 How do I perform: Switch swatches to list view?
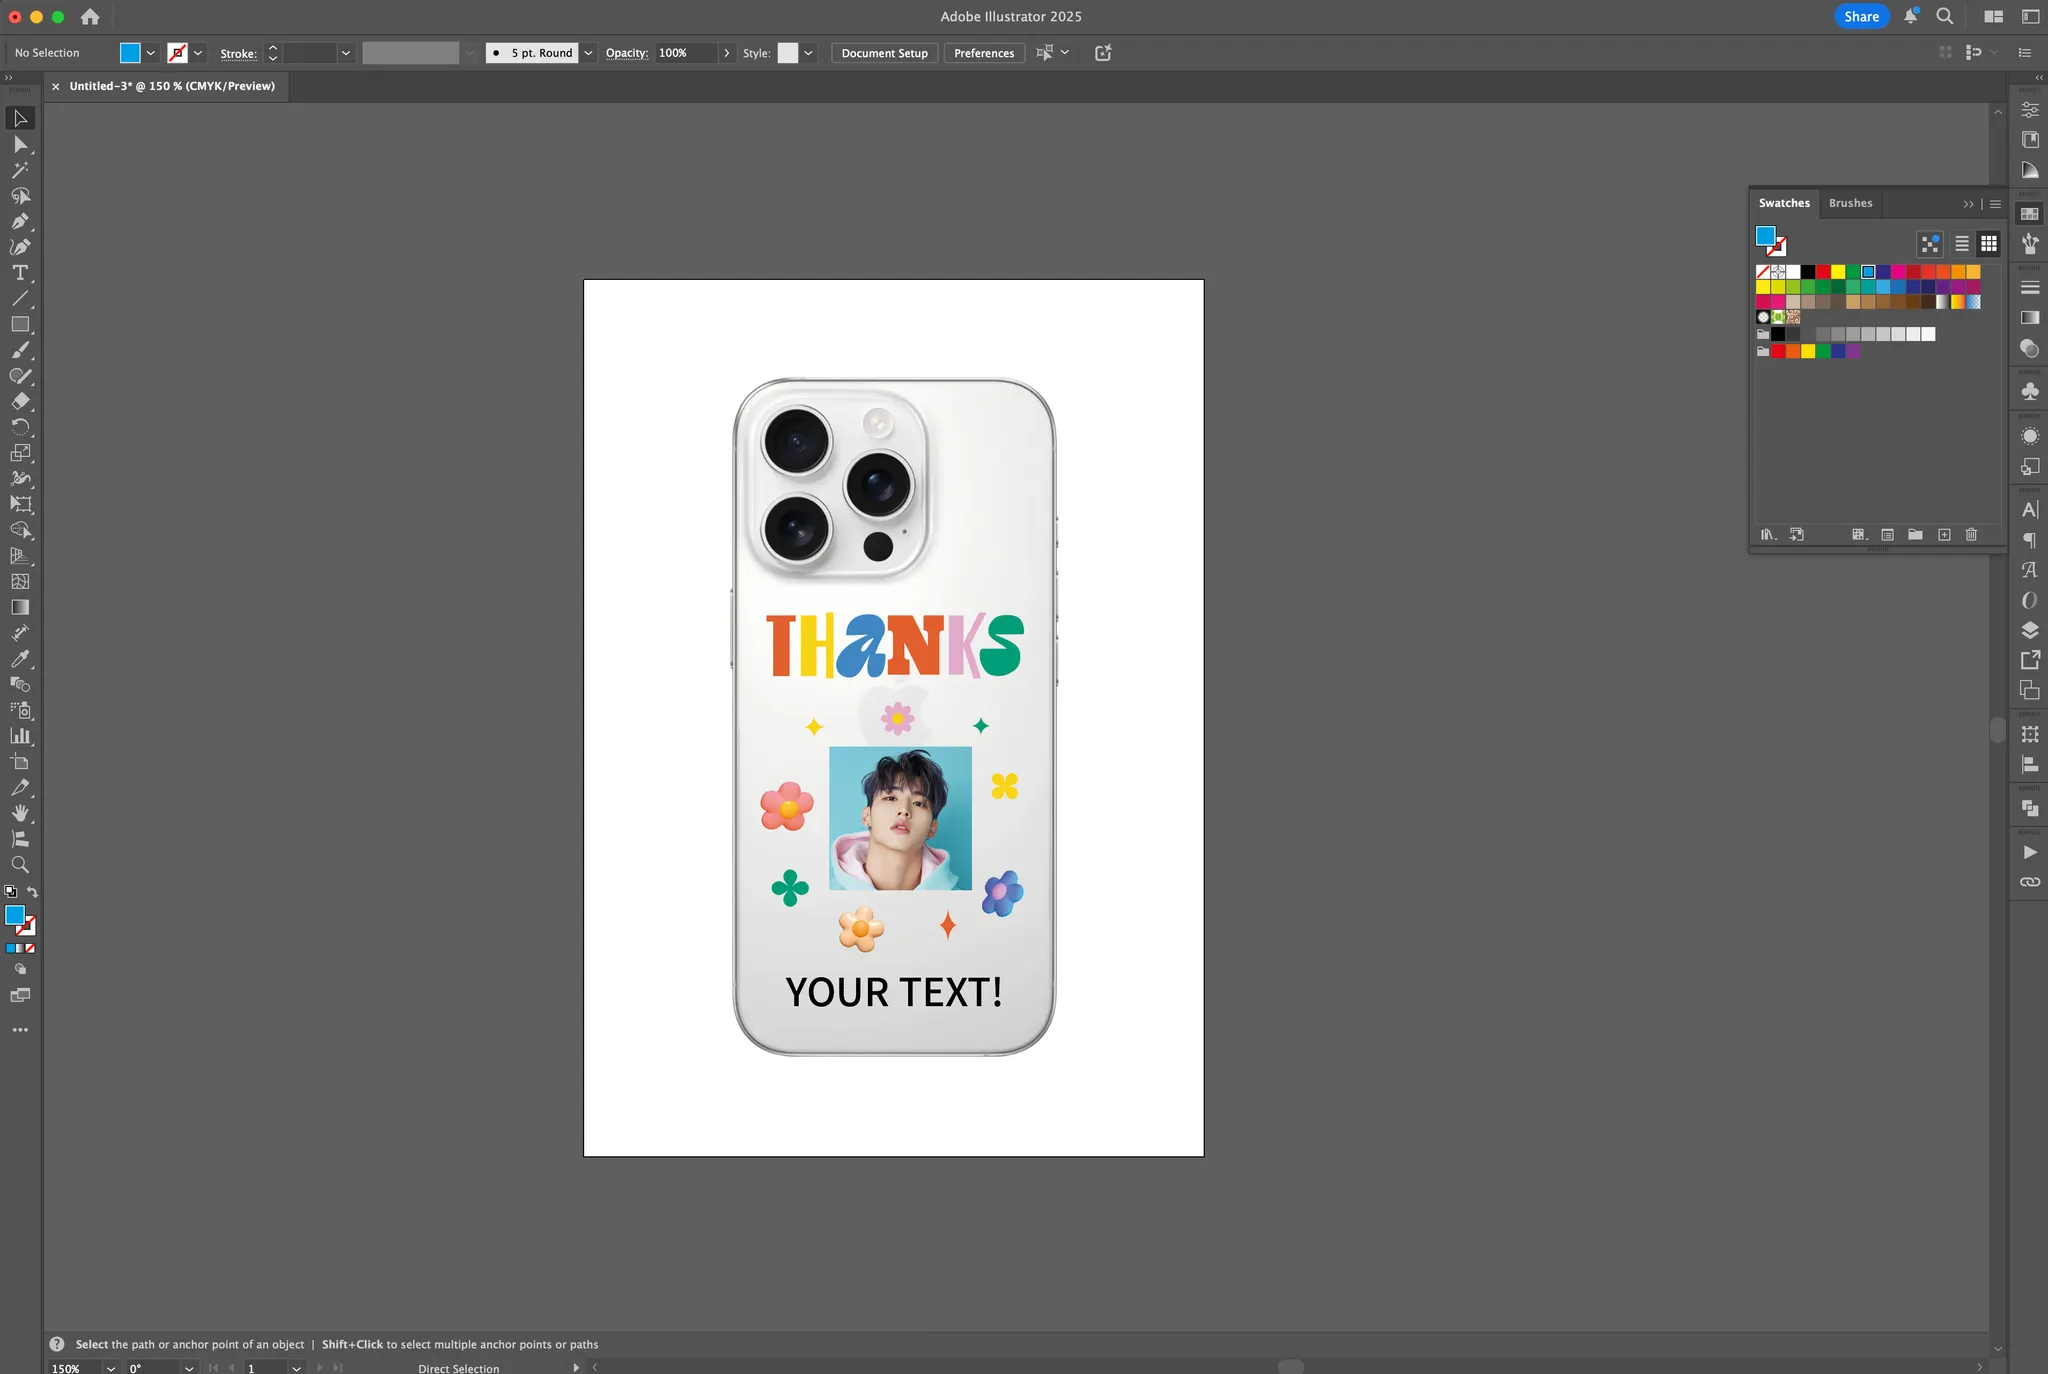[1962, 243]
